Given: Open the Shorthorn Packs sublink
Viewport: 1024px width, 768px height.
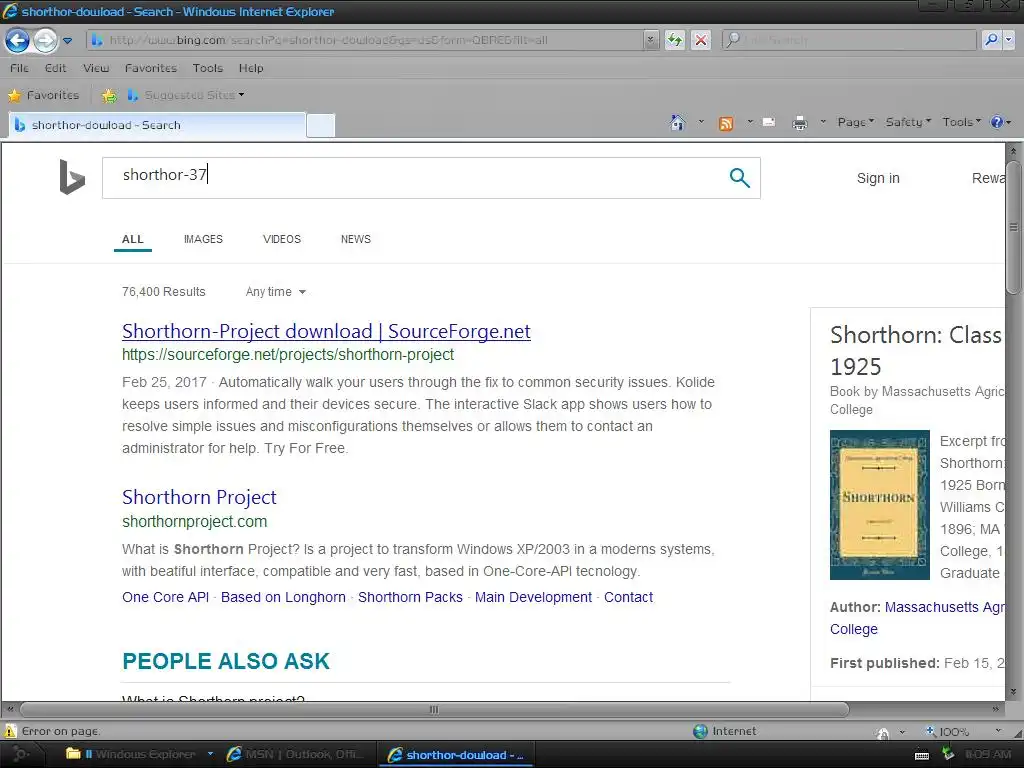Looking at the screenshot, I should click(x=410, y=597).
